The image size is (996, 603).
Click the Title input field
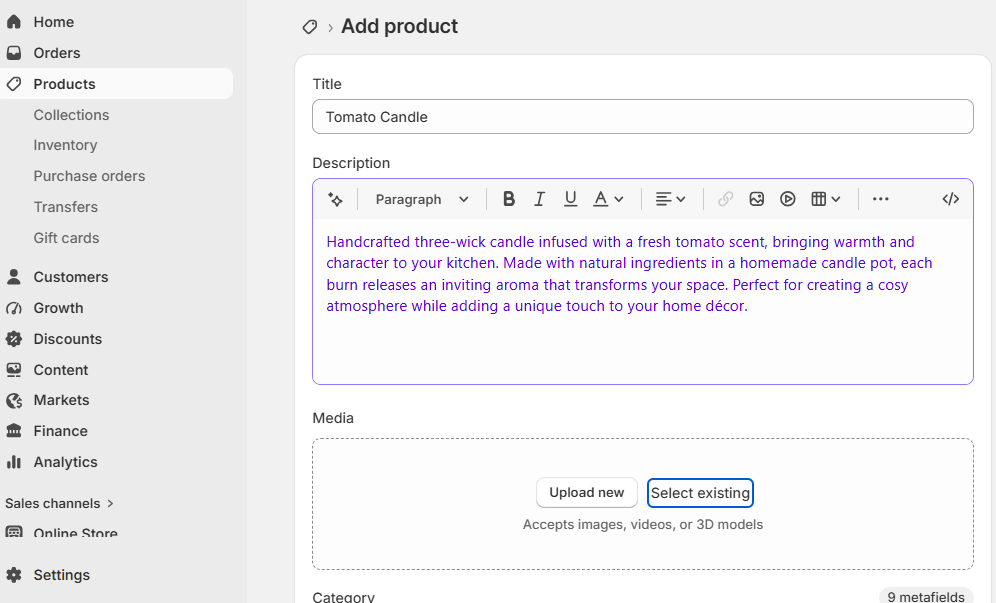[643, 117]
